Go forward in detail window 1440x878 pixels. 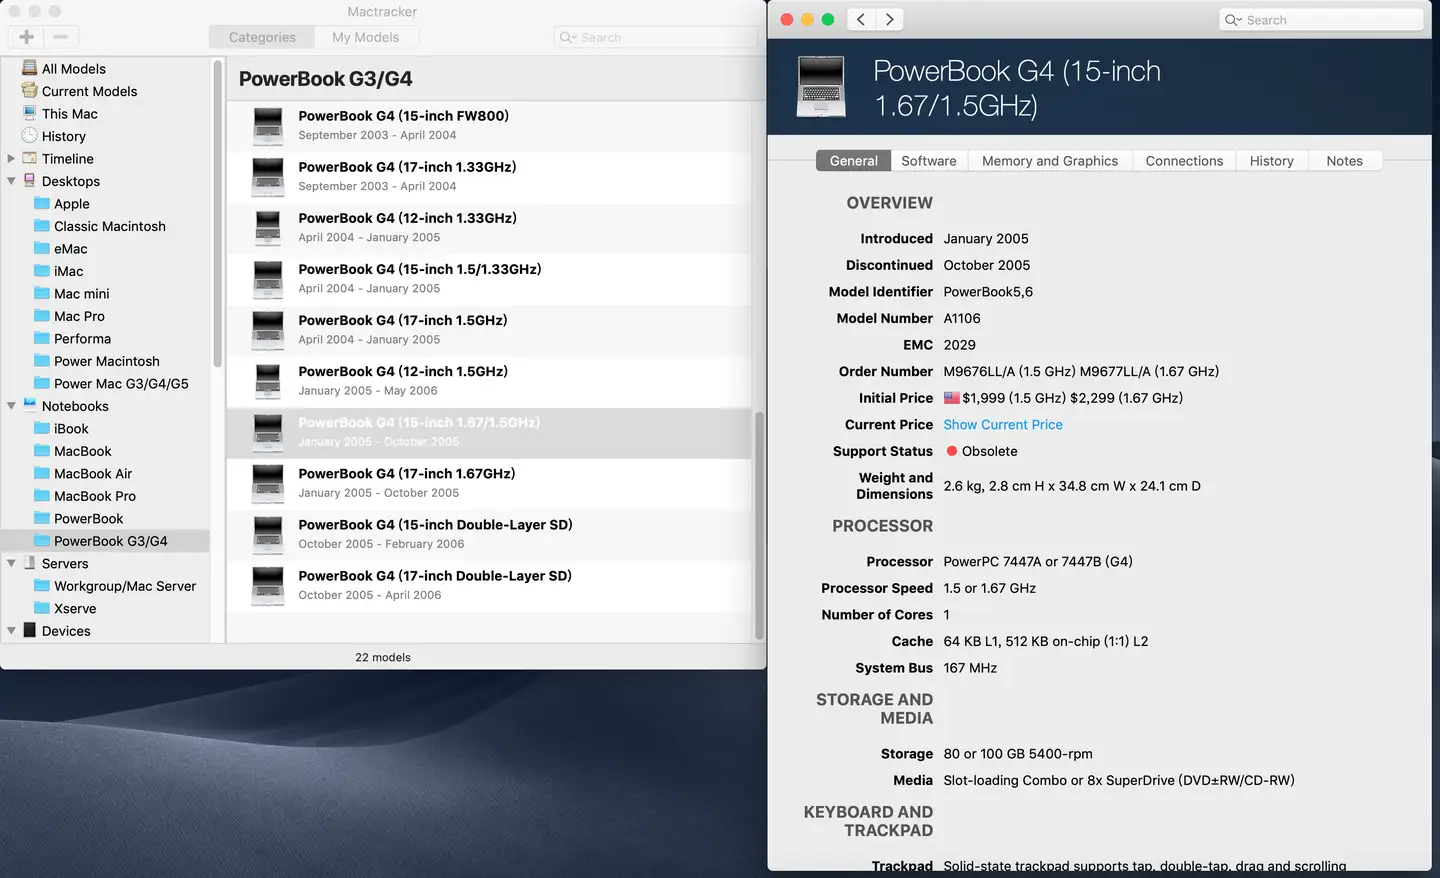889,19
